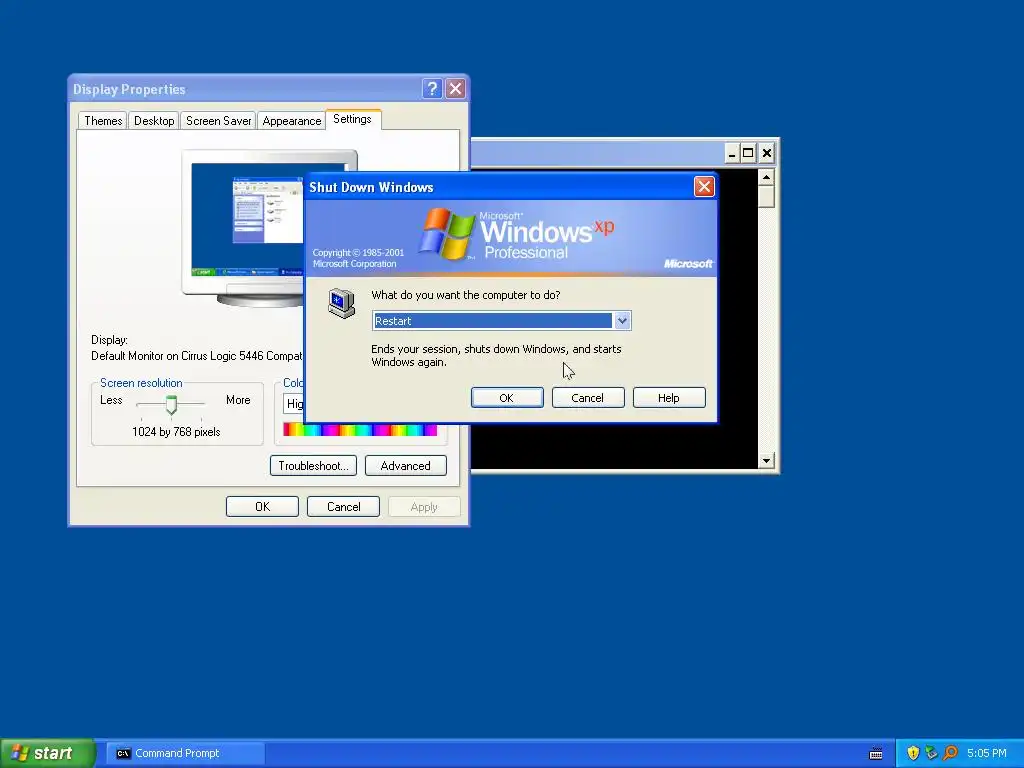Screen dimensions: 1024x768
Task: Click the Troubleshoot... button
Action: (x=313, y=466)
